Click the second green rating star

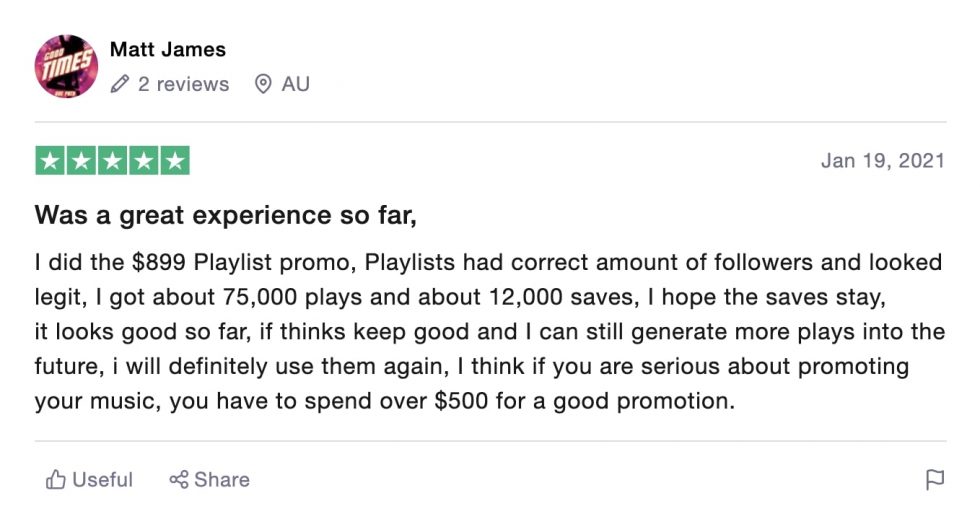[81, 161]
